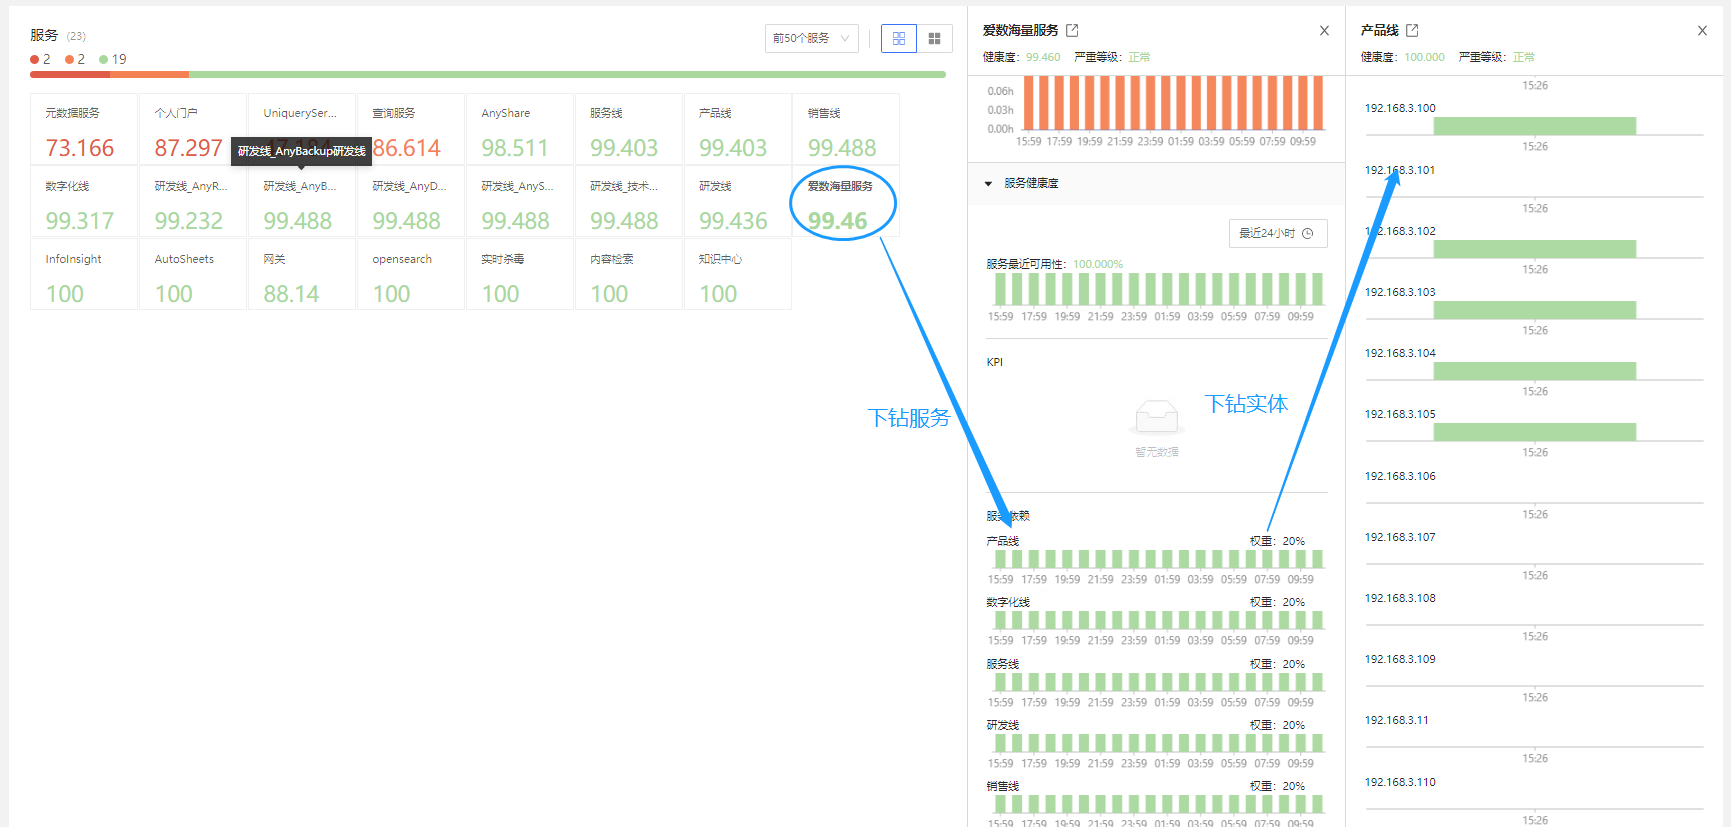1731x827 pixels.
Task: Click the 100.000% availability value
Action: [1098, 264]
